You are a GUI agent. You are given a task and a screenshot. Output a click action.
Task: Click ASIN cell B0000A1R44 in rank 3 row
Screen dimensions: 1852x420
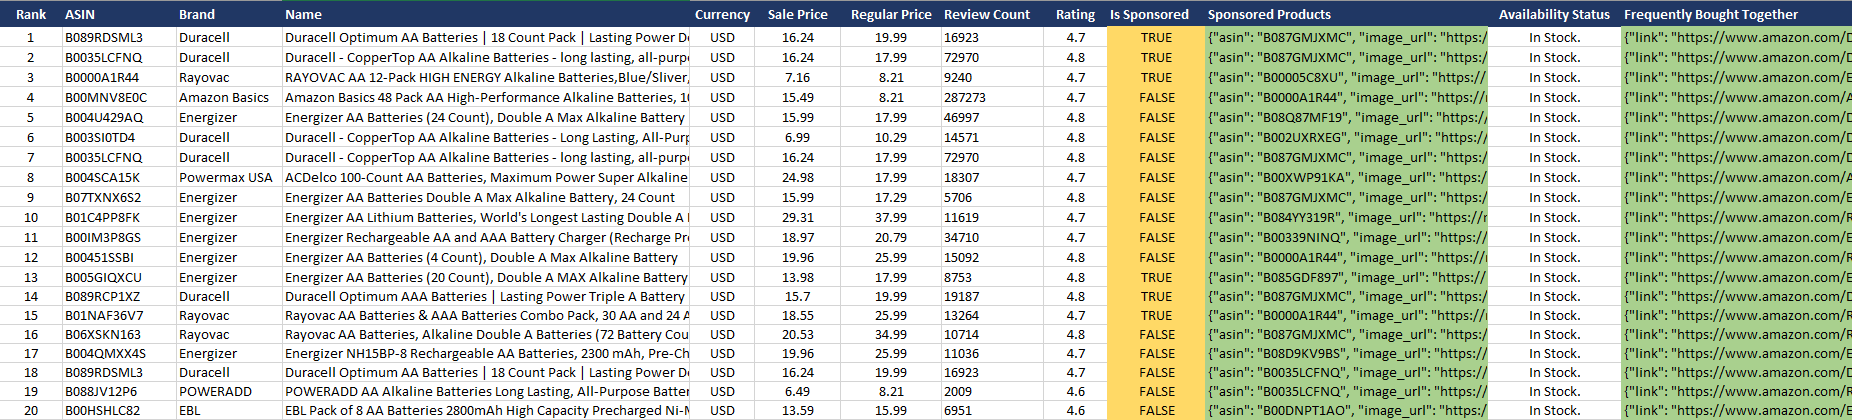click(118, 77)
